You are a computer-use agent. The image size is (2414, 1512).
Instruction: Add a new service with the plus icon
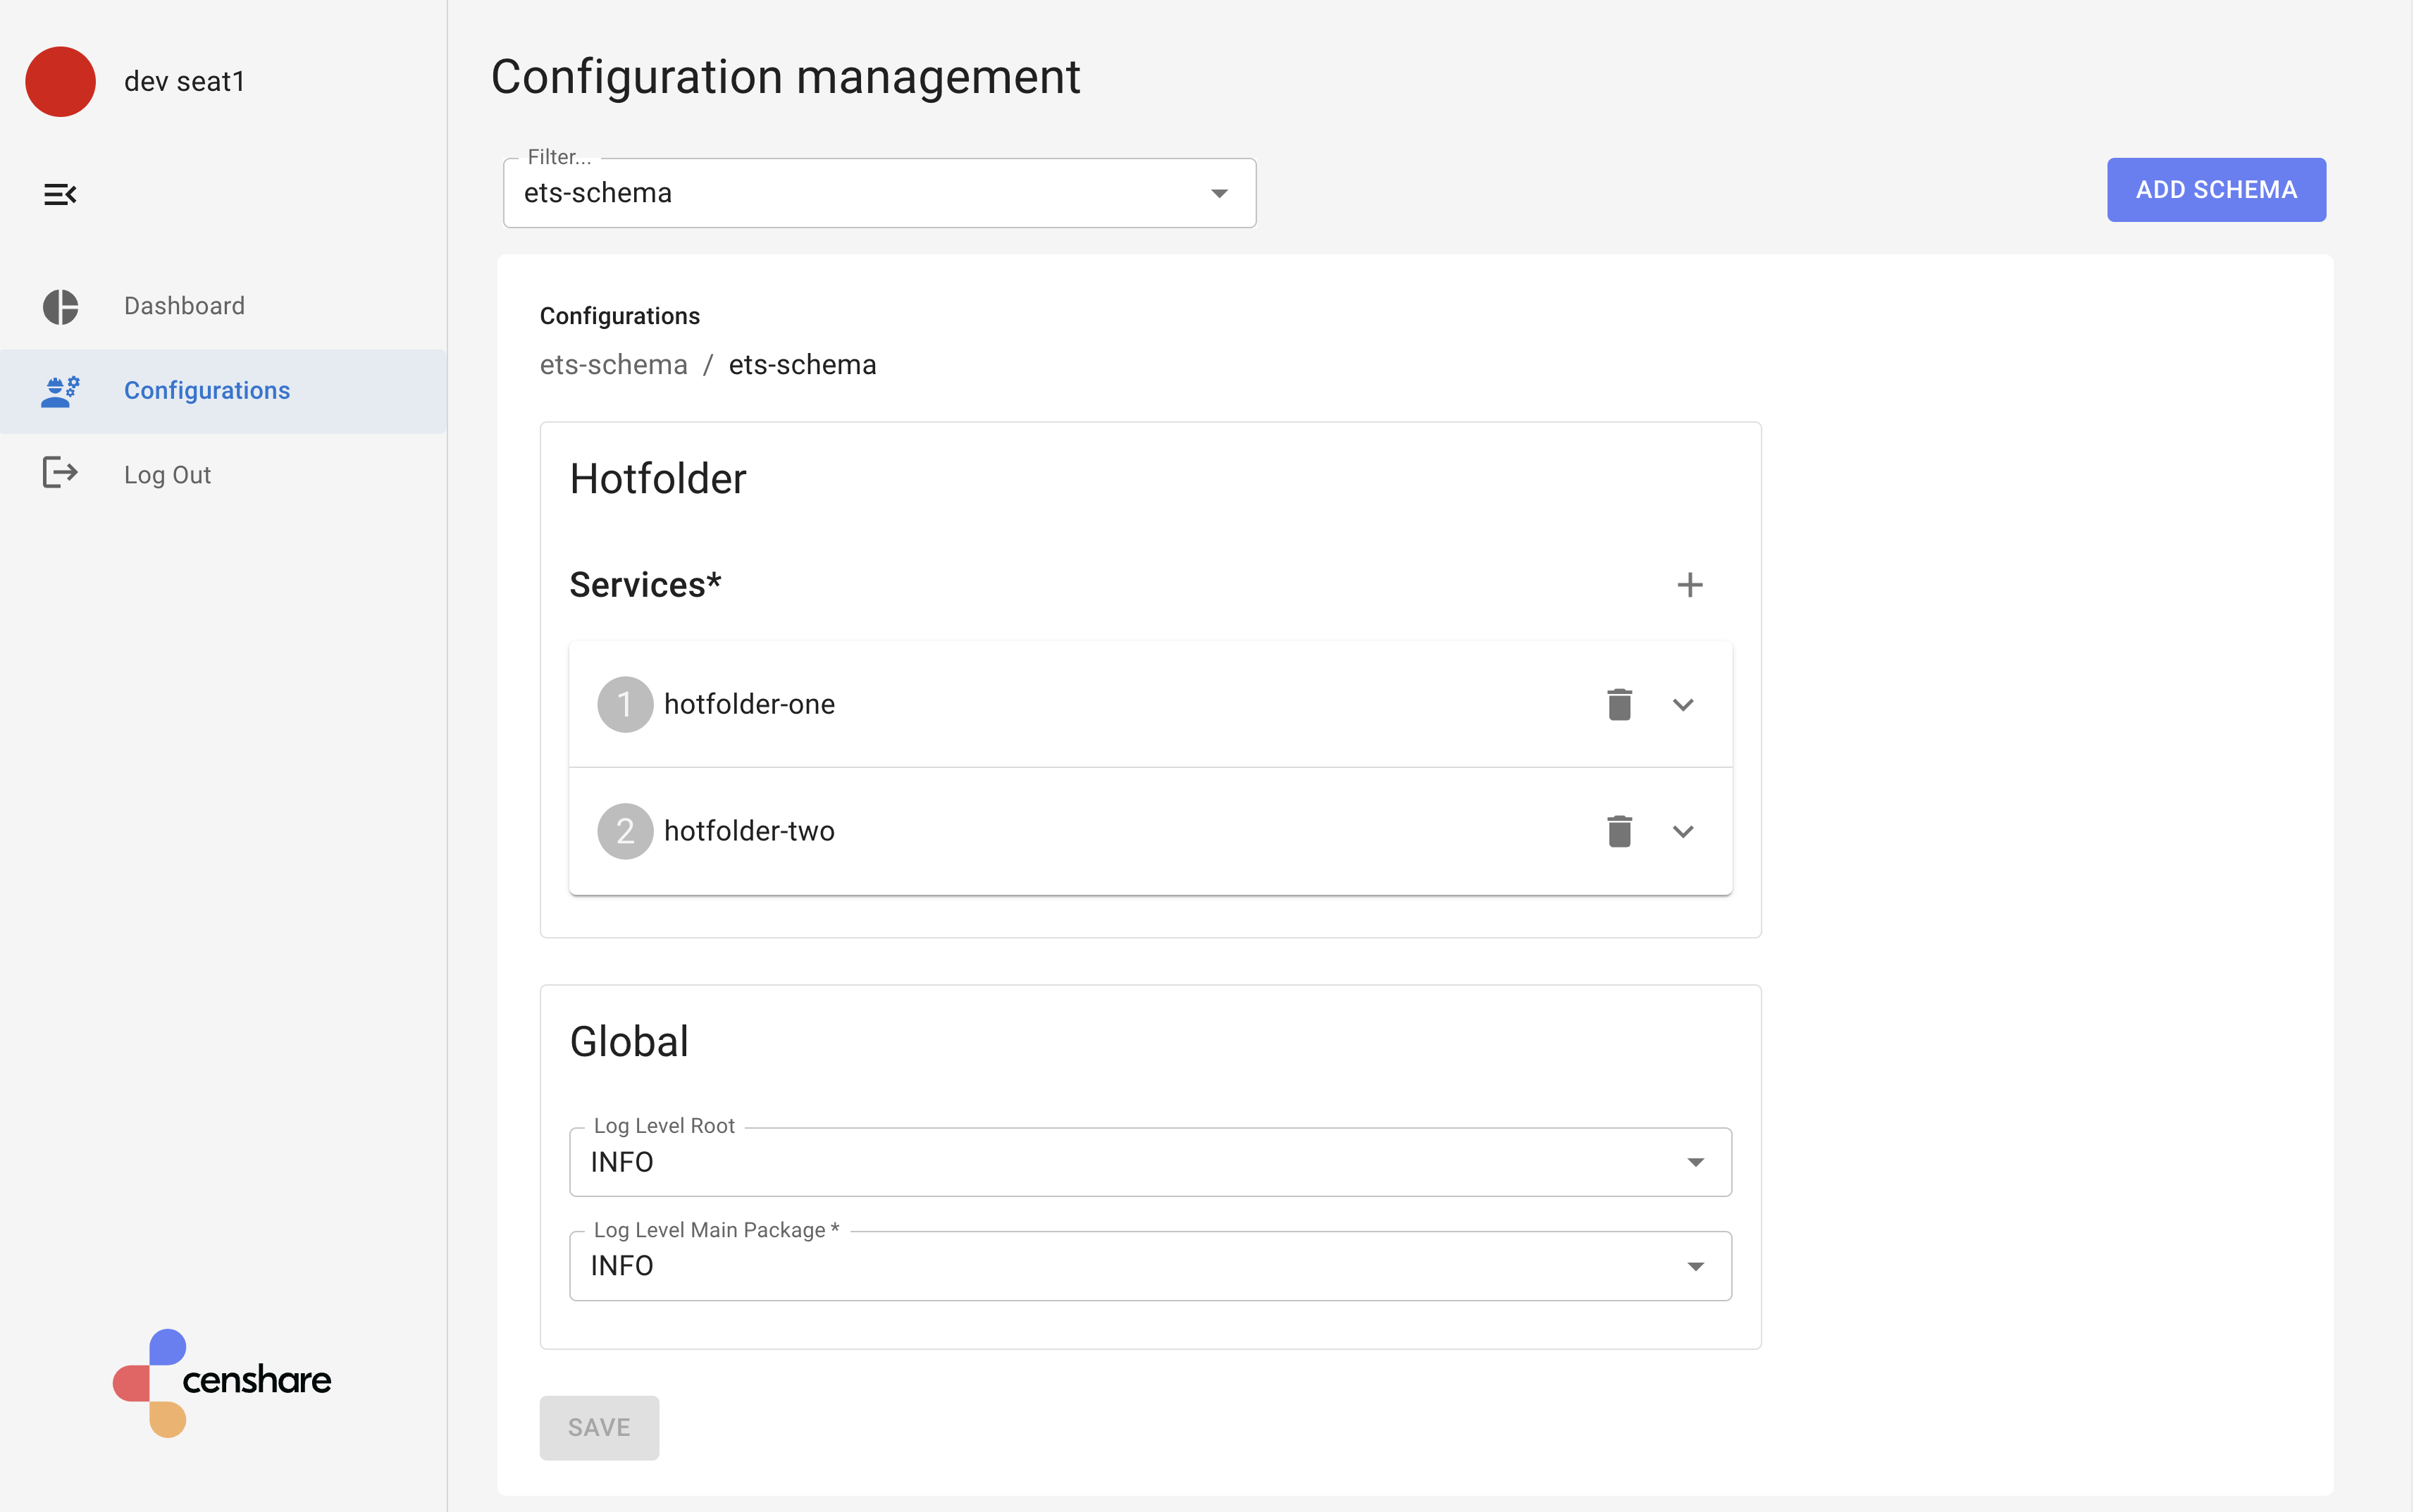coord(1690,584)
